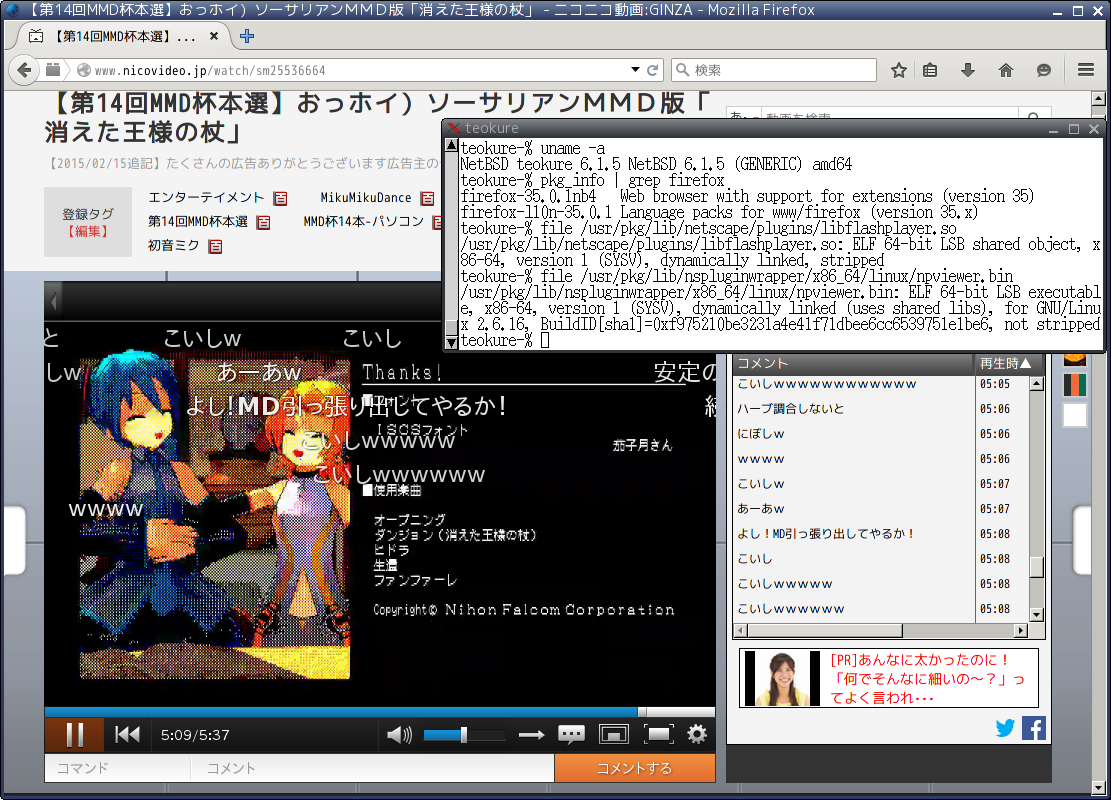Collapse the player panel left arrow
This screenshot has width=1111, height=800.
pos(54,302)
